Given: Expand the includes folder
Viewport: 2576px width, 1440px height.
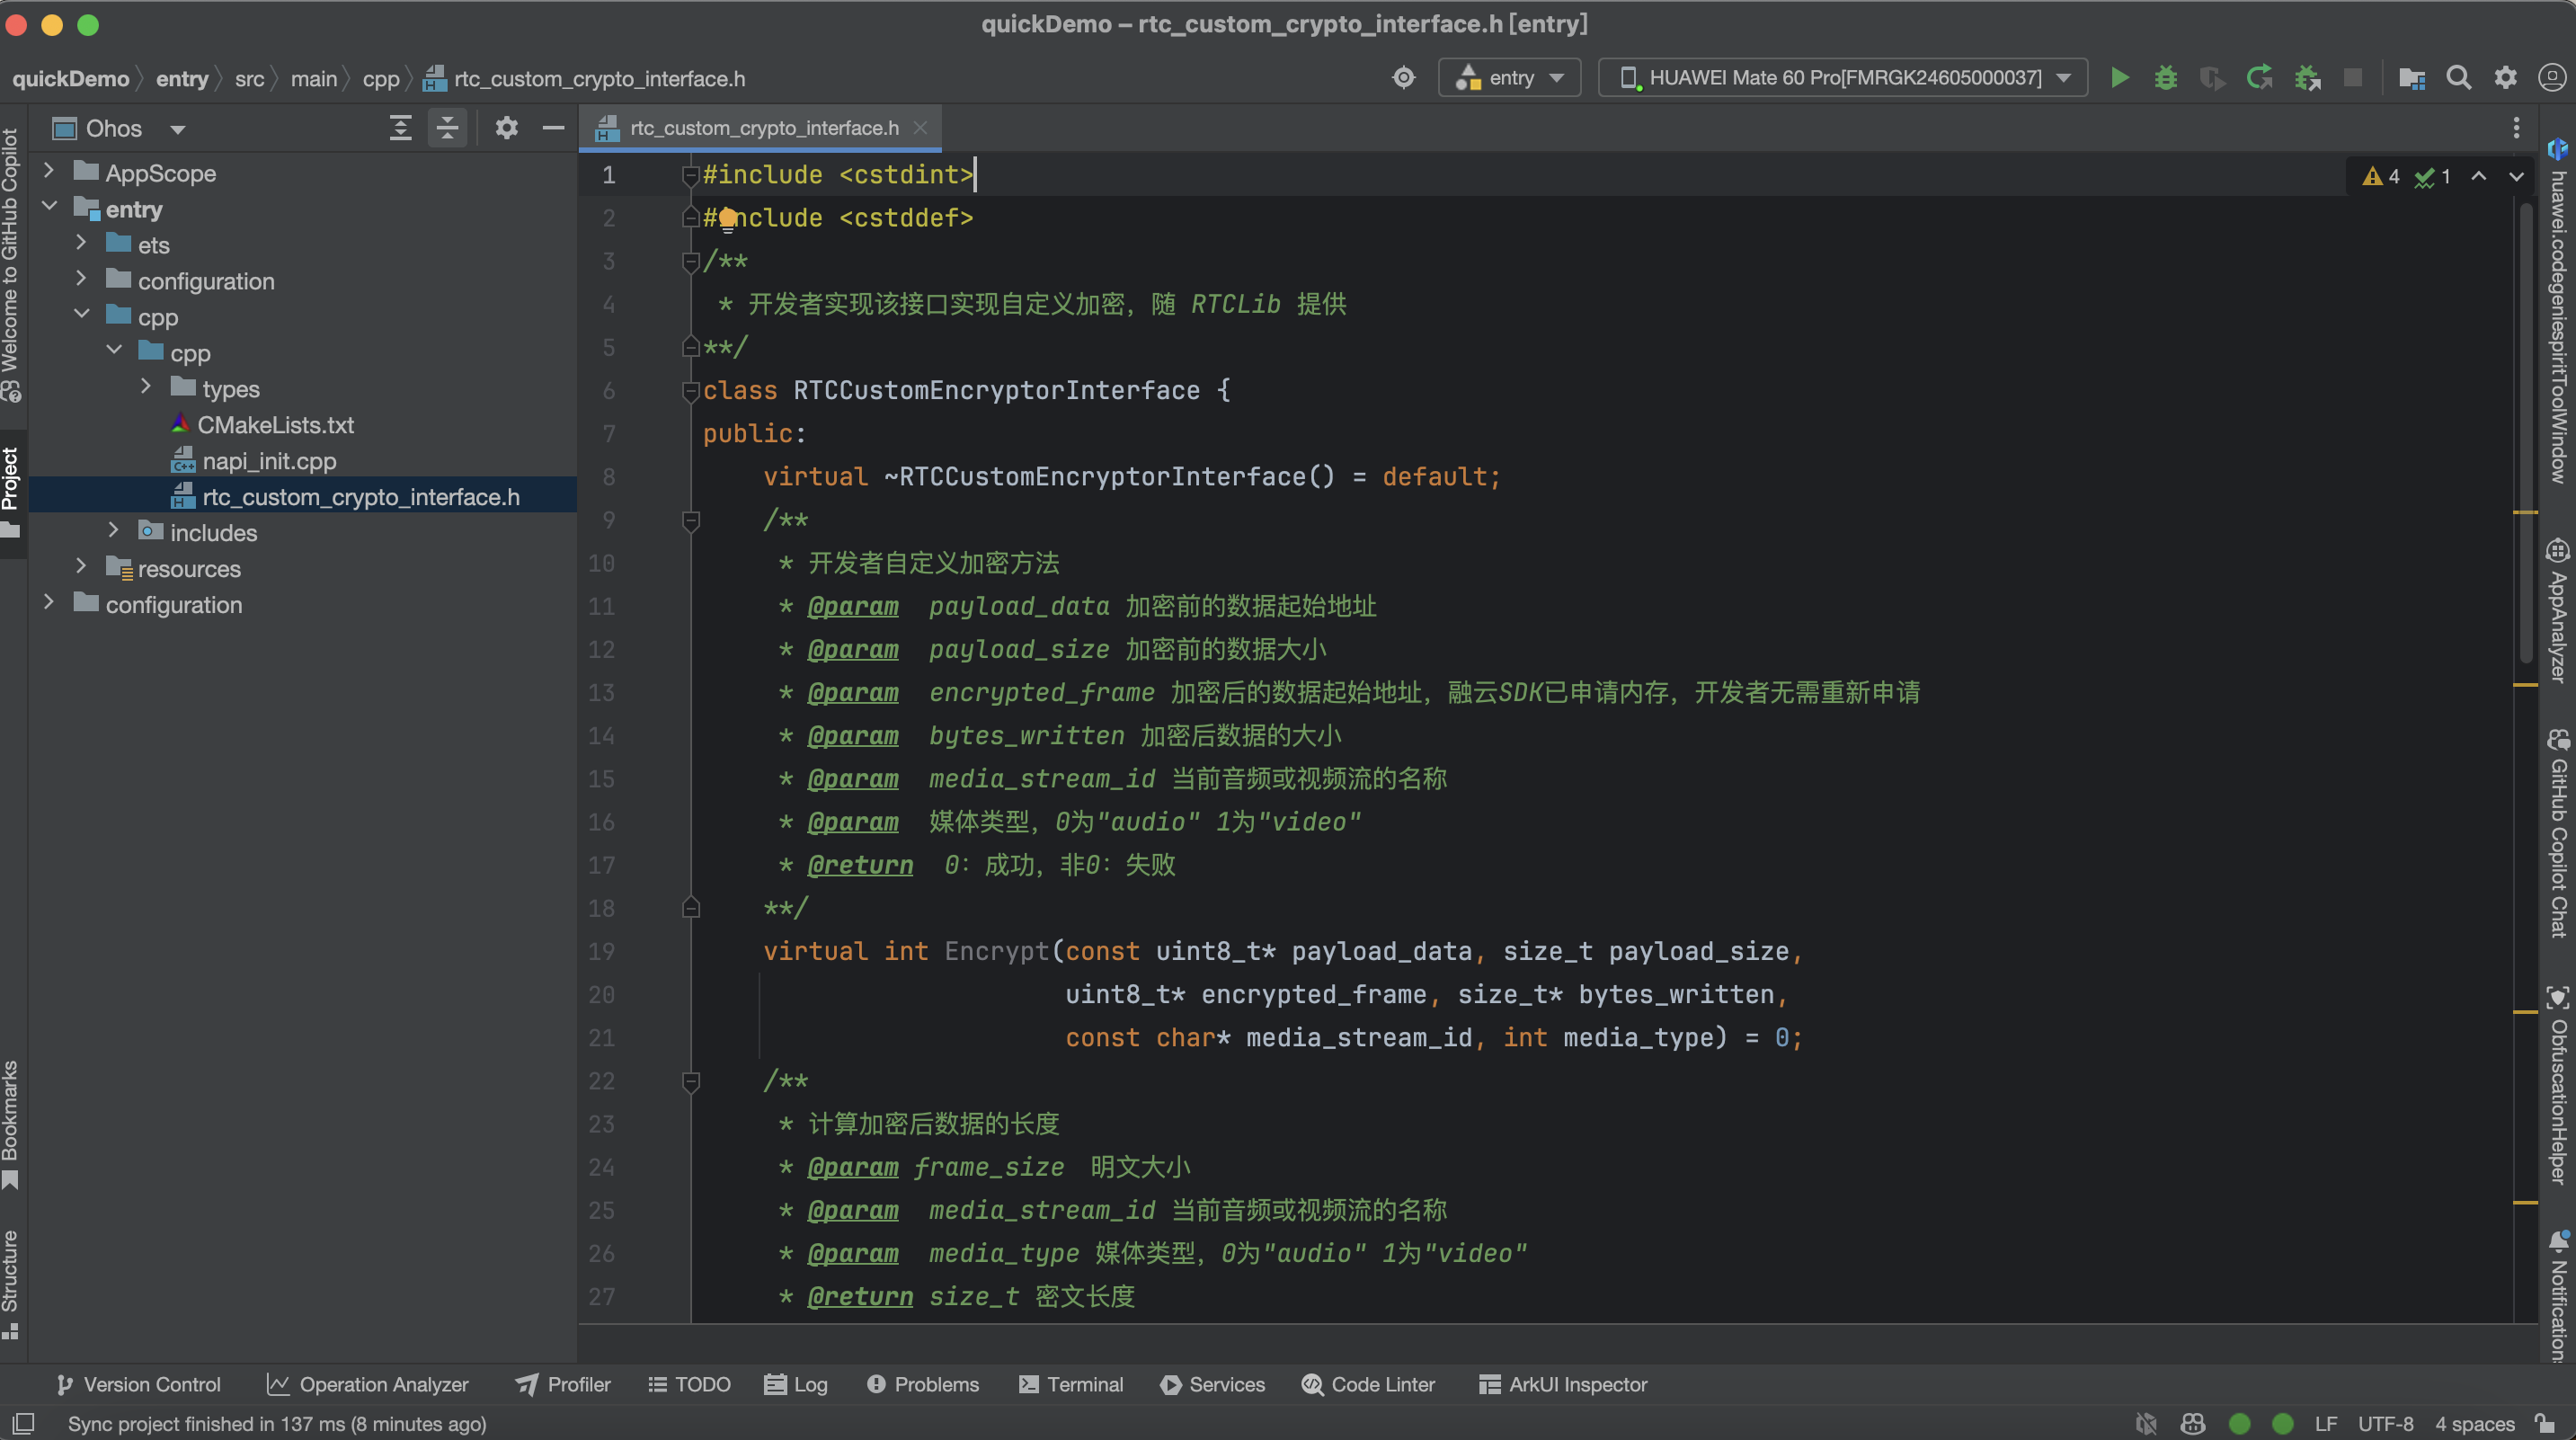Looking at the screenshot, I should [x=113, y=532].
